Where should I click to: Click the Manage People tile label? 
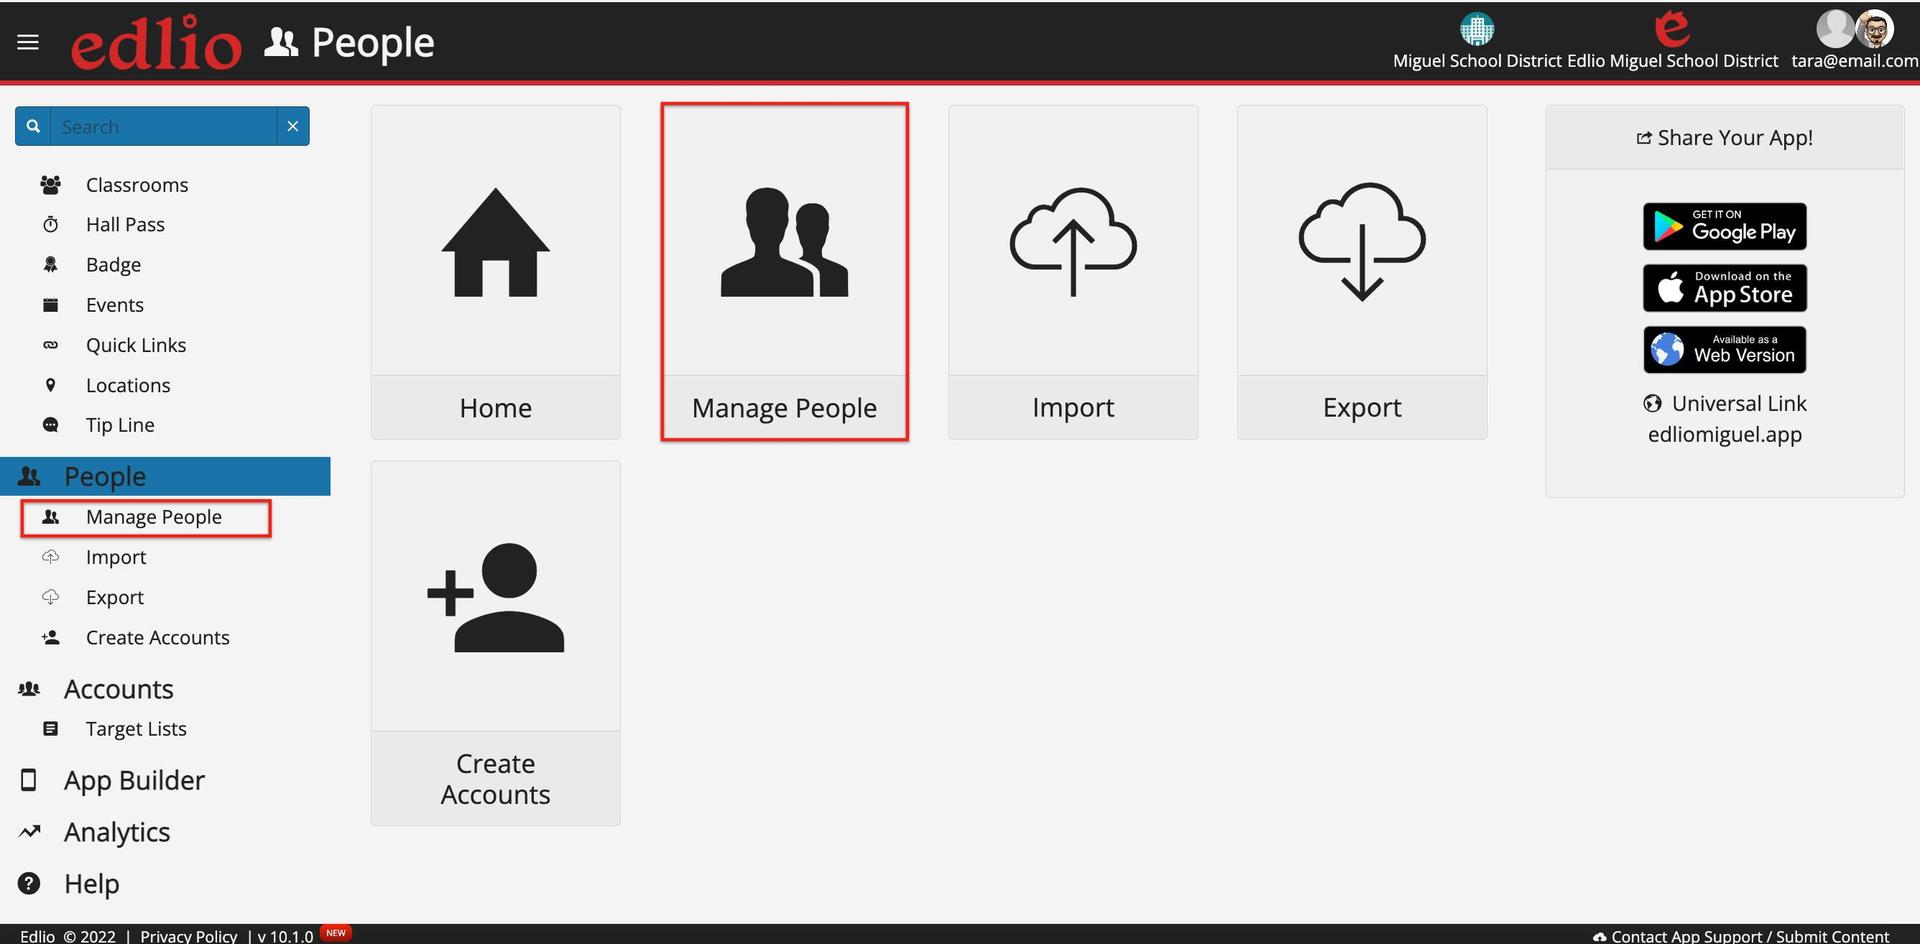(784, 408)
